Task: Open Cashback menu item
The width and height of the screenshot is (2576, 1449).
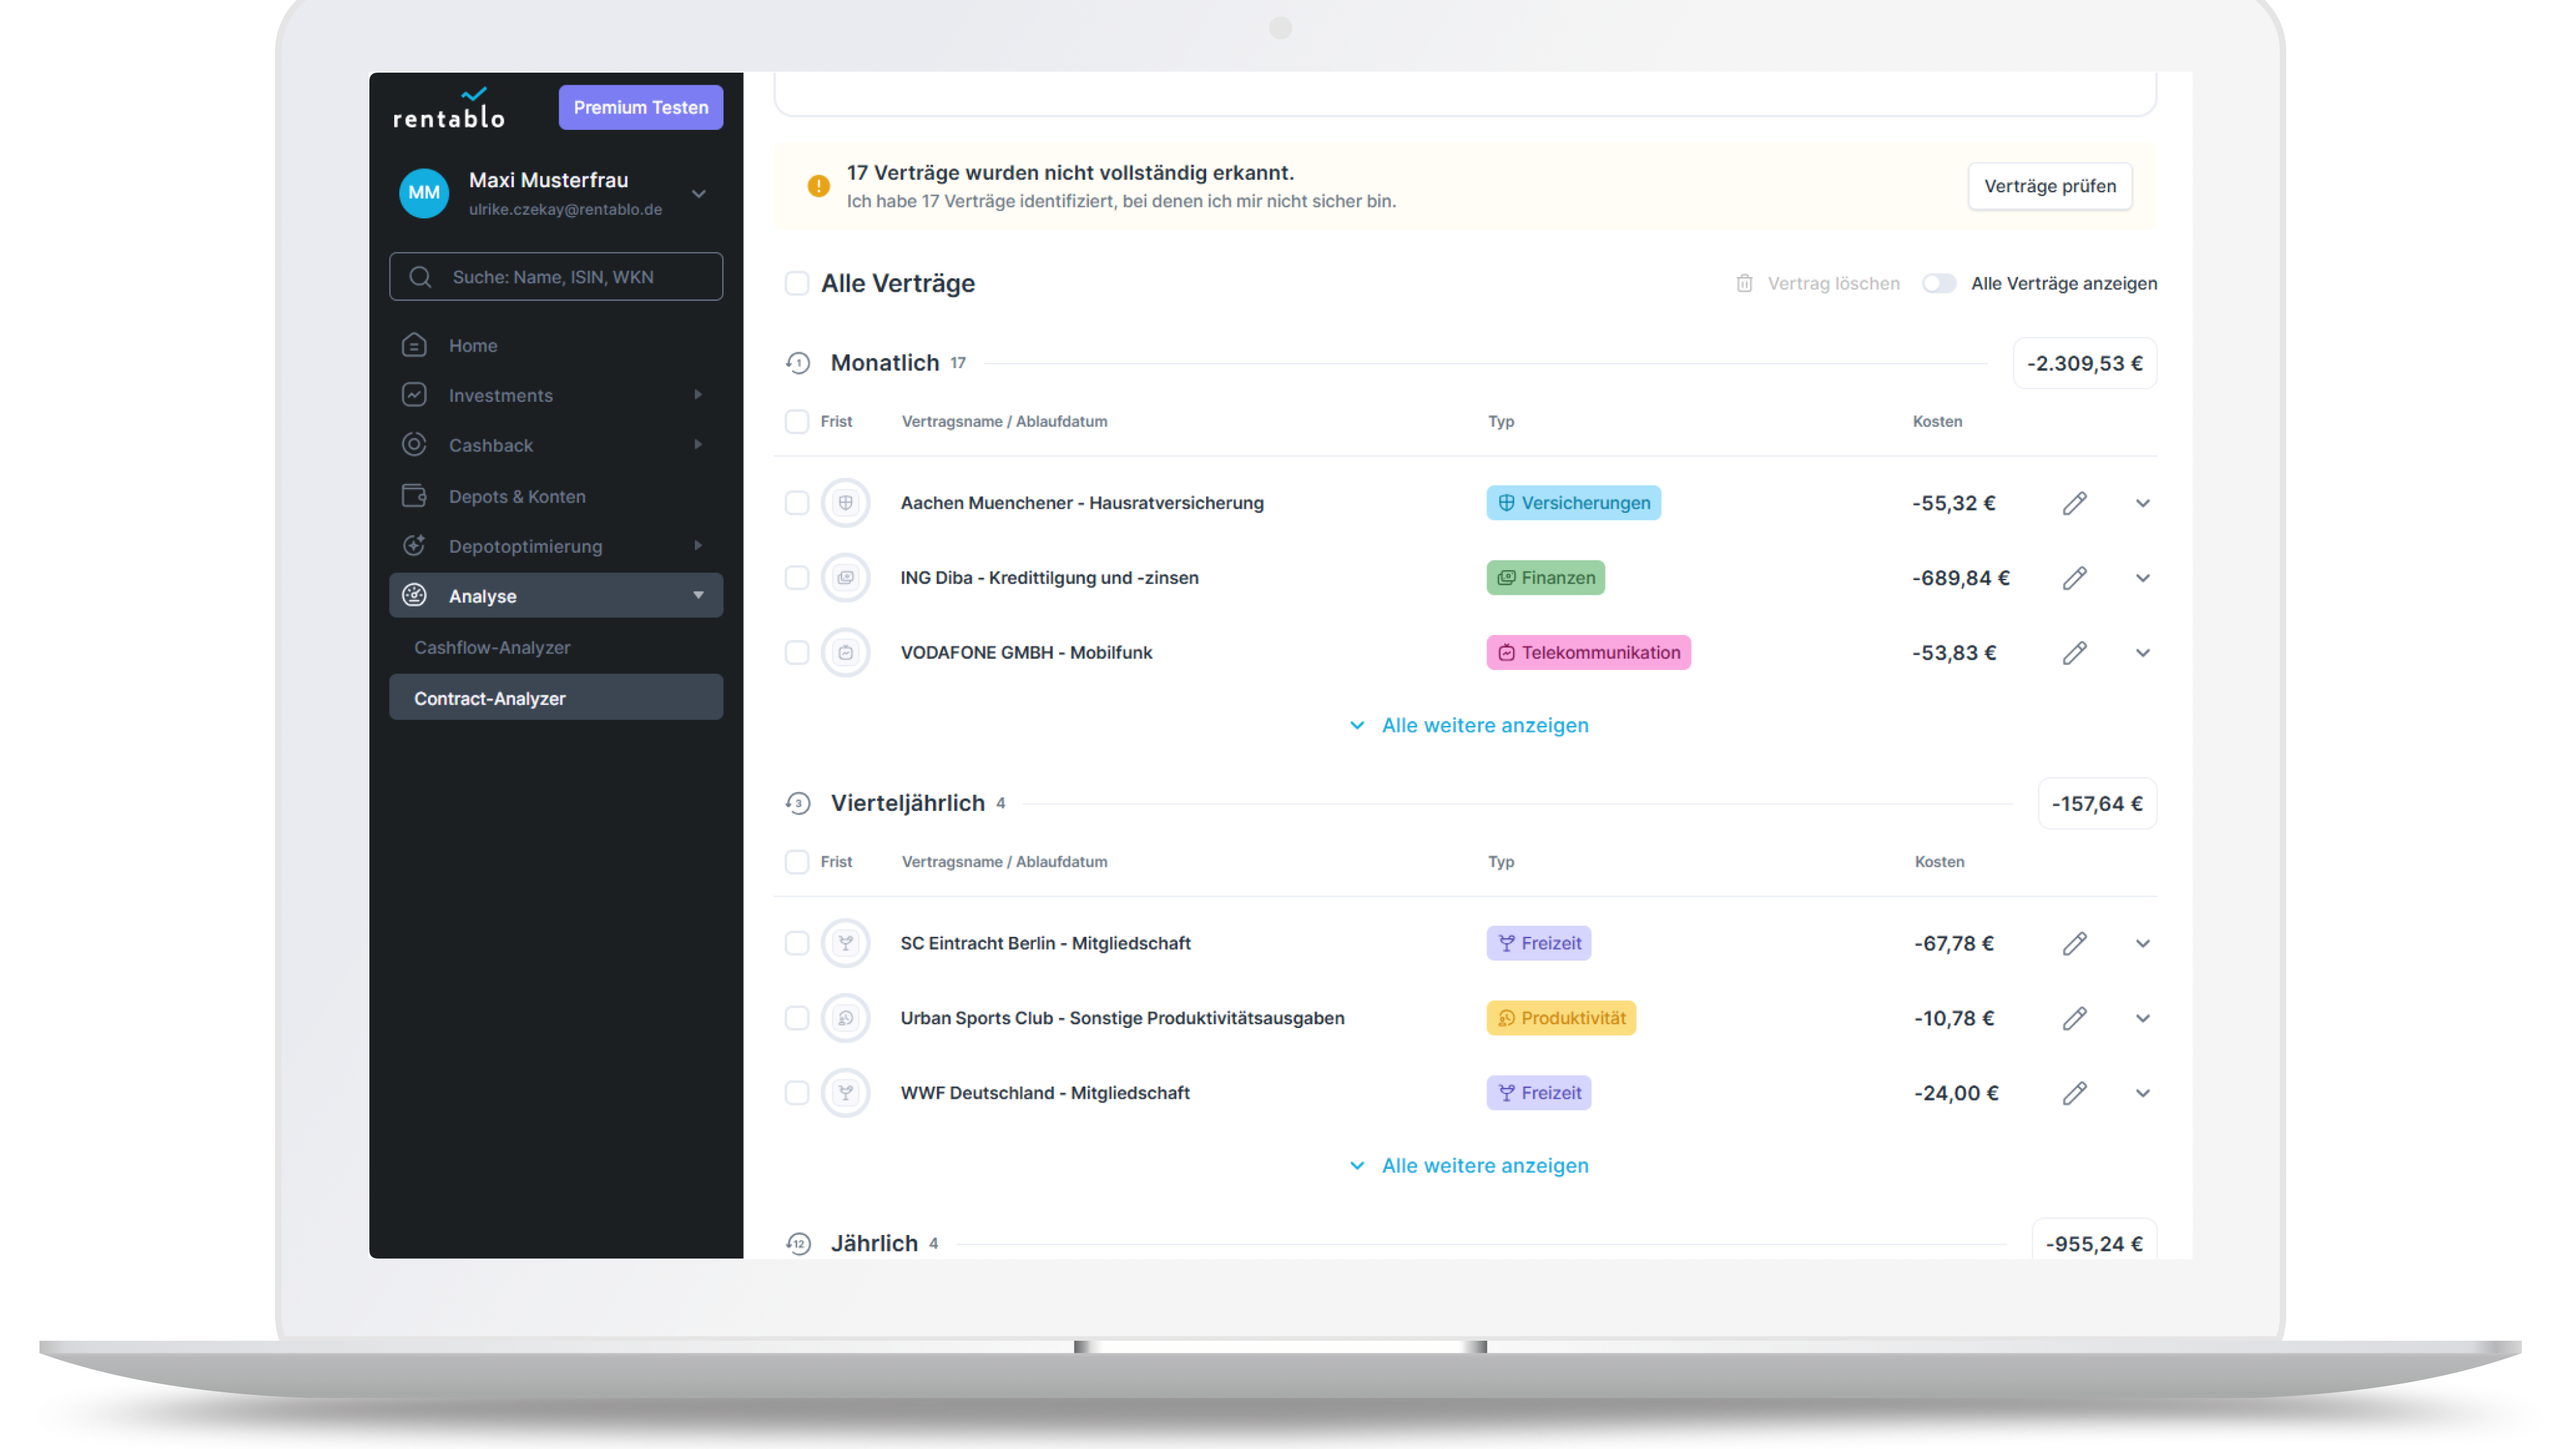Action: click(x=556, y=445)
